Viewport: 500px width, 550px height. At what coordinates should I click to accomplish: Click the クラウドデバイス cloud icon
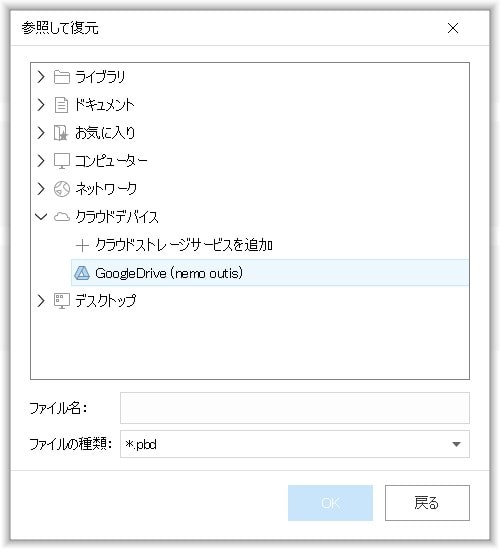click(x=61, y=217)
